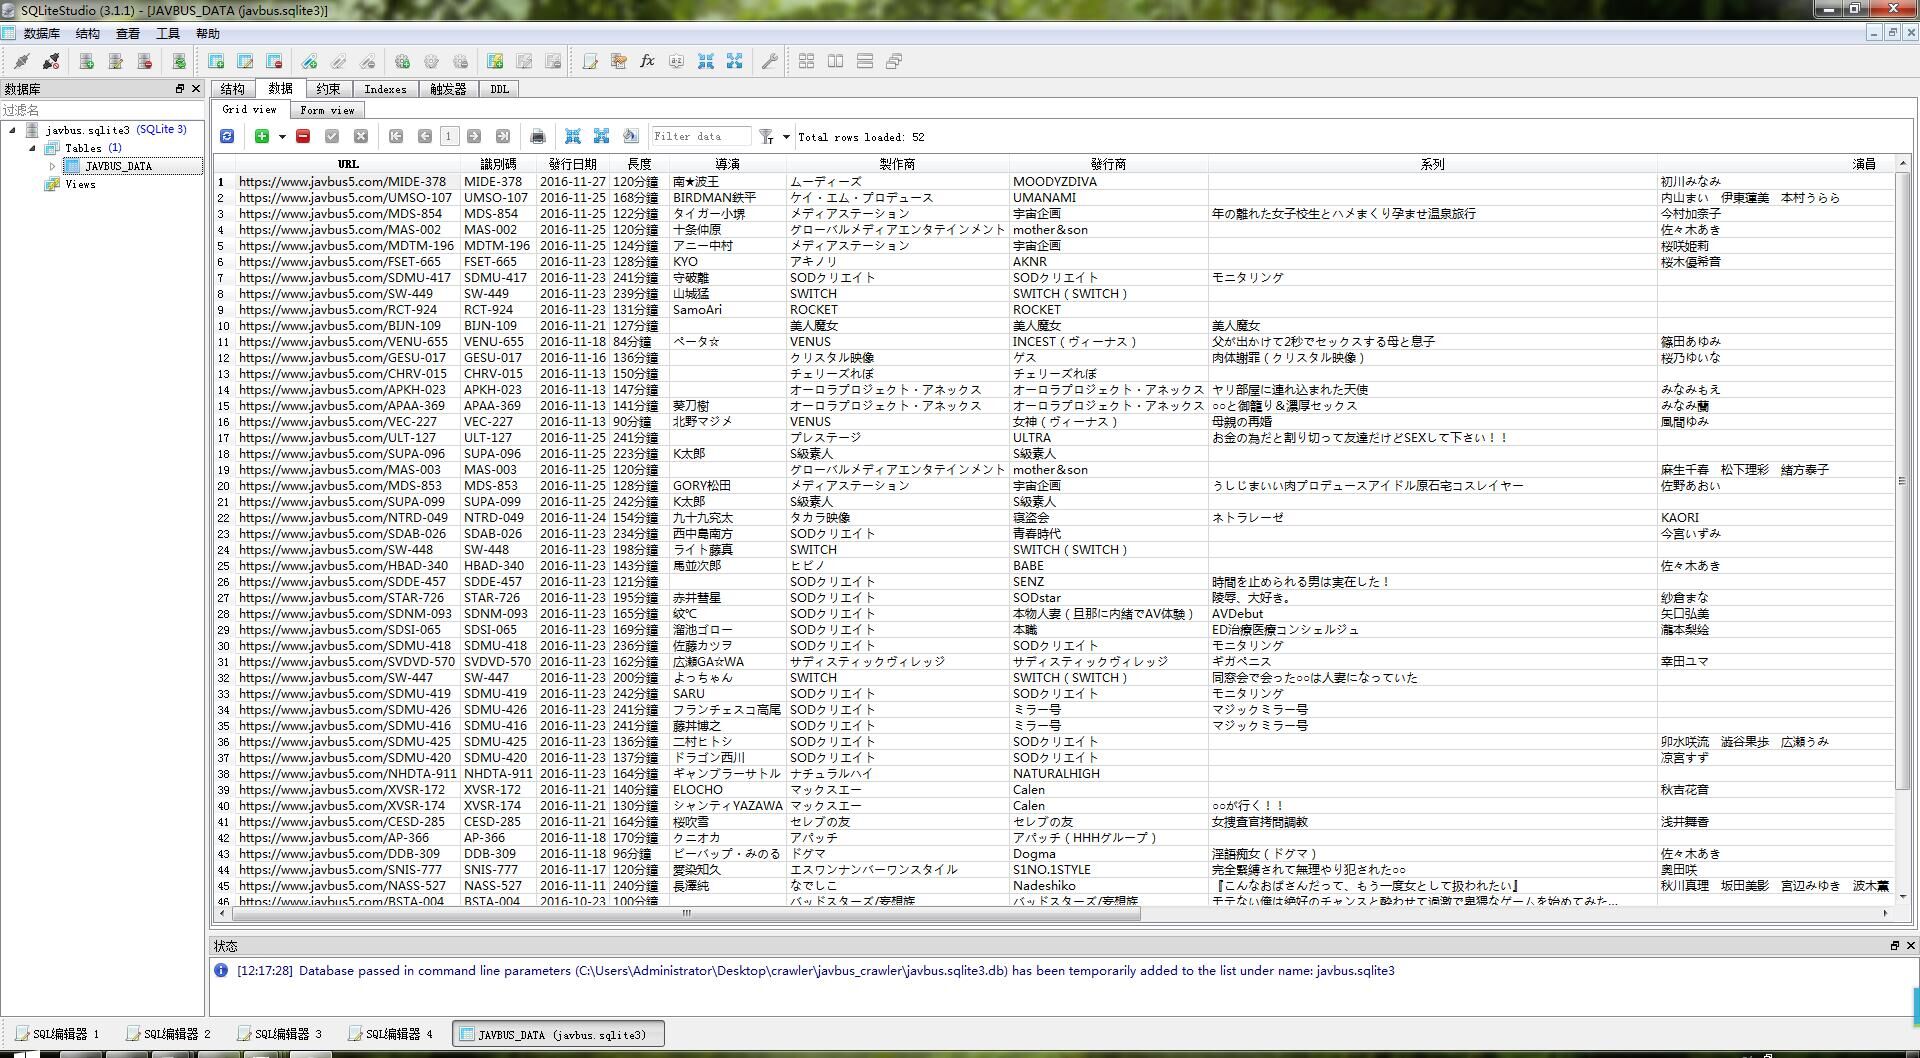This screenshot has width=1920, height=1058.
Task: Float the 数据库 panel
Action: click(180, 89)
